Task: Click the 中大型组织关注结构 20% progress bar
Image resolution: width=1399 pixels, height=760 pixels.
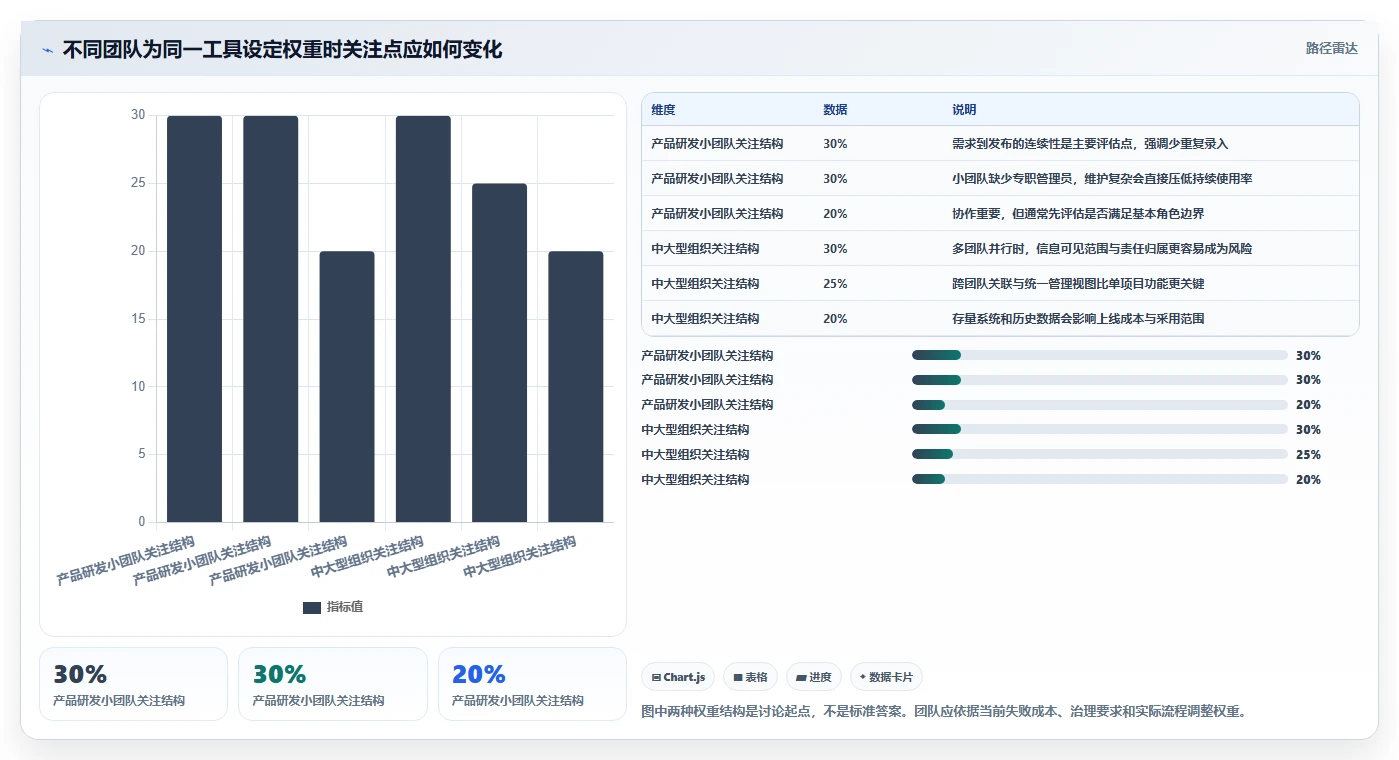Action: (x=1099, y=479)
